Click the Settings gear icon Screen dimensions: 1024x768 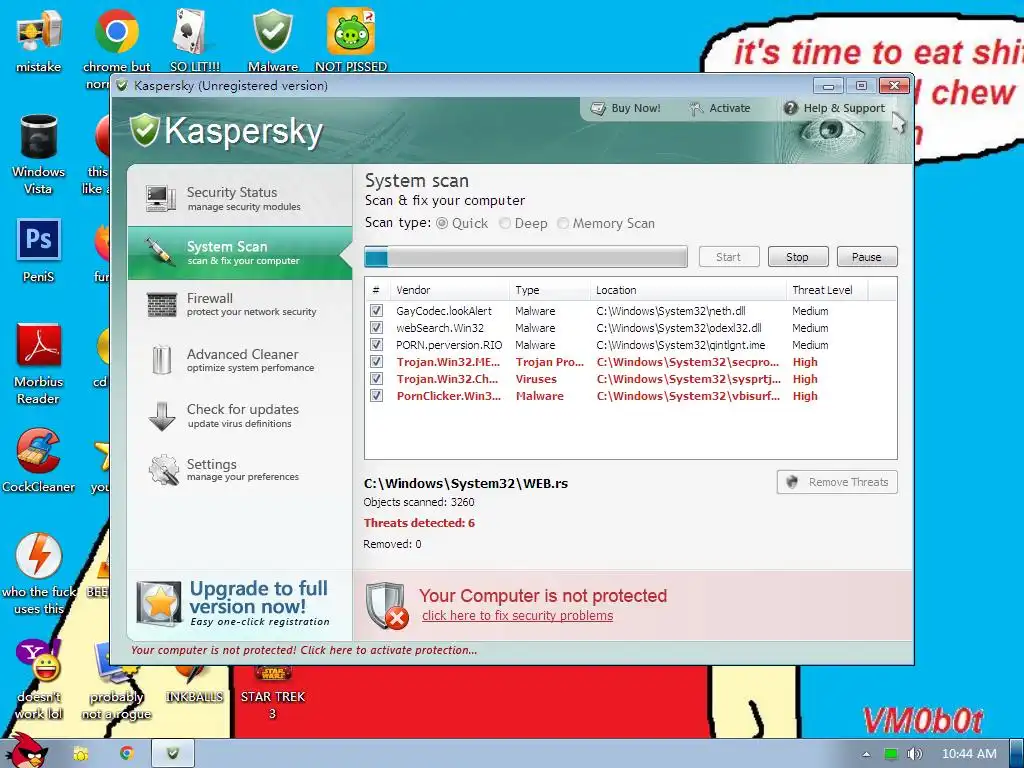coord(163,470)
